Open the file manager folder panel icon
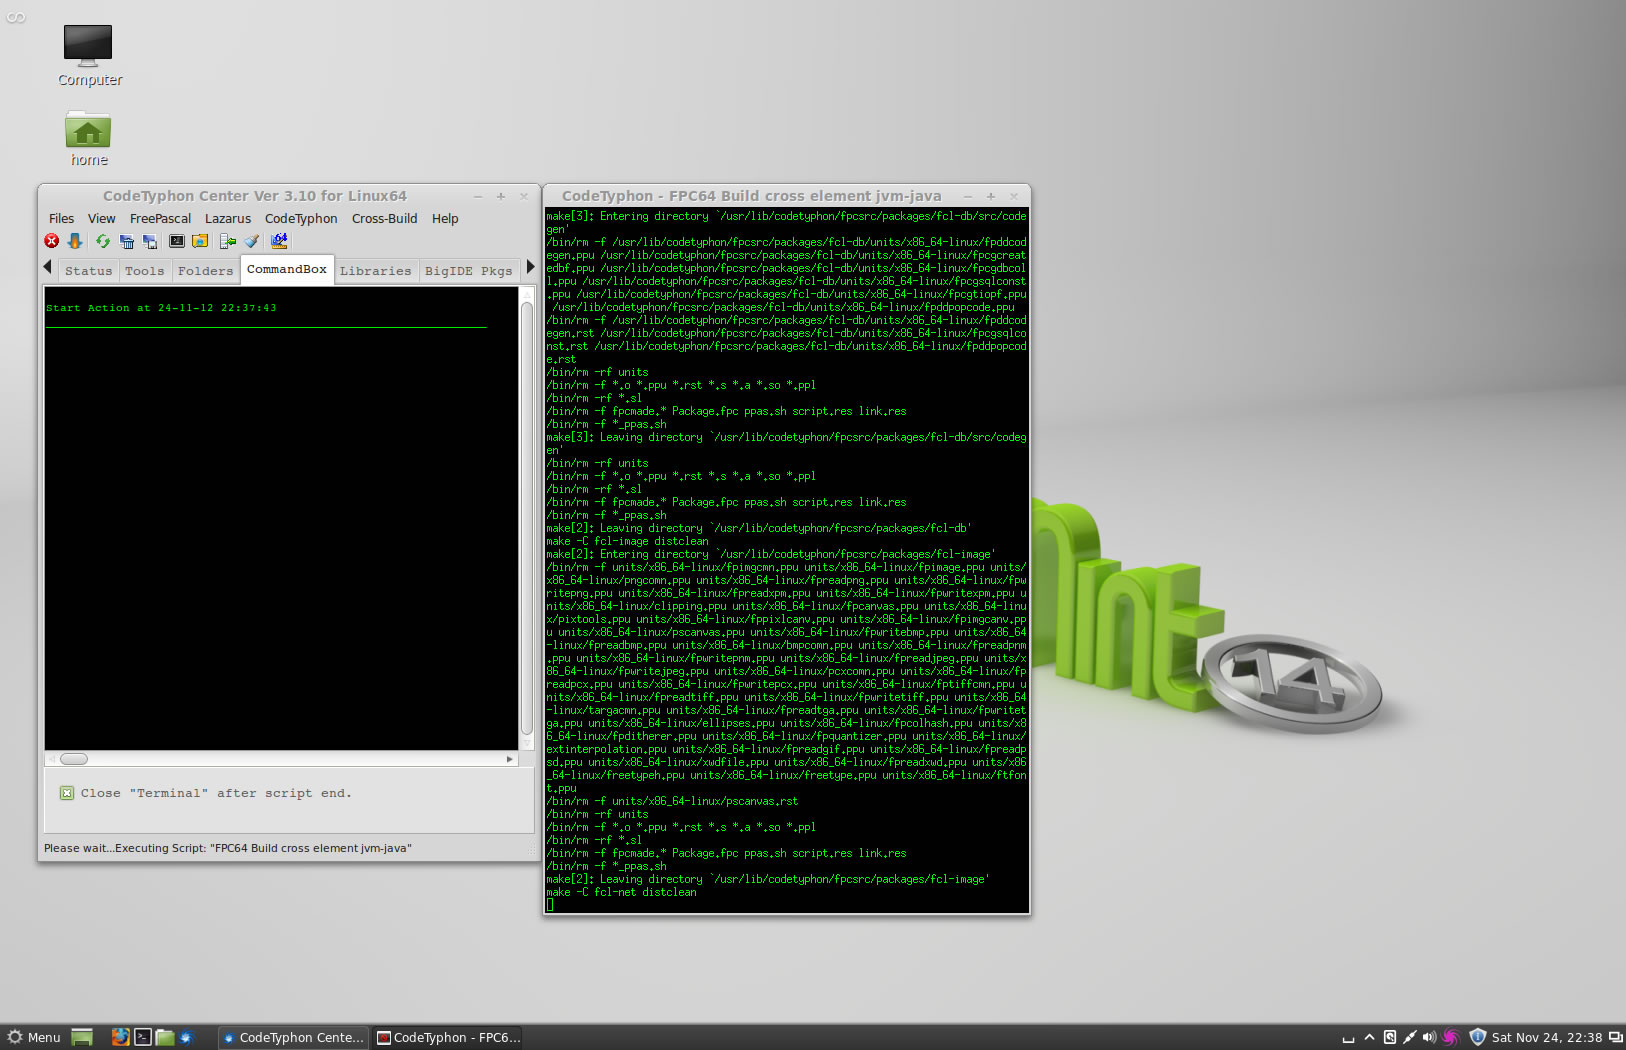This screenshot has height=1050, width=1626. (165, 1037)
